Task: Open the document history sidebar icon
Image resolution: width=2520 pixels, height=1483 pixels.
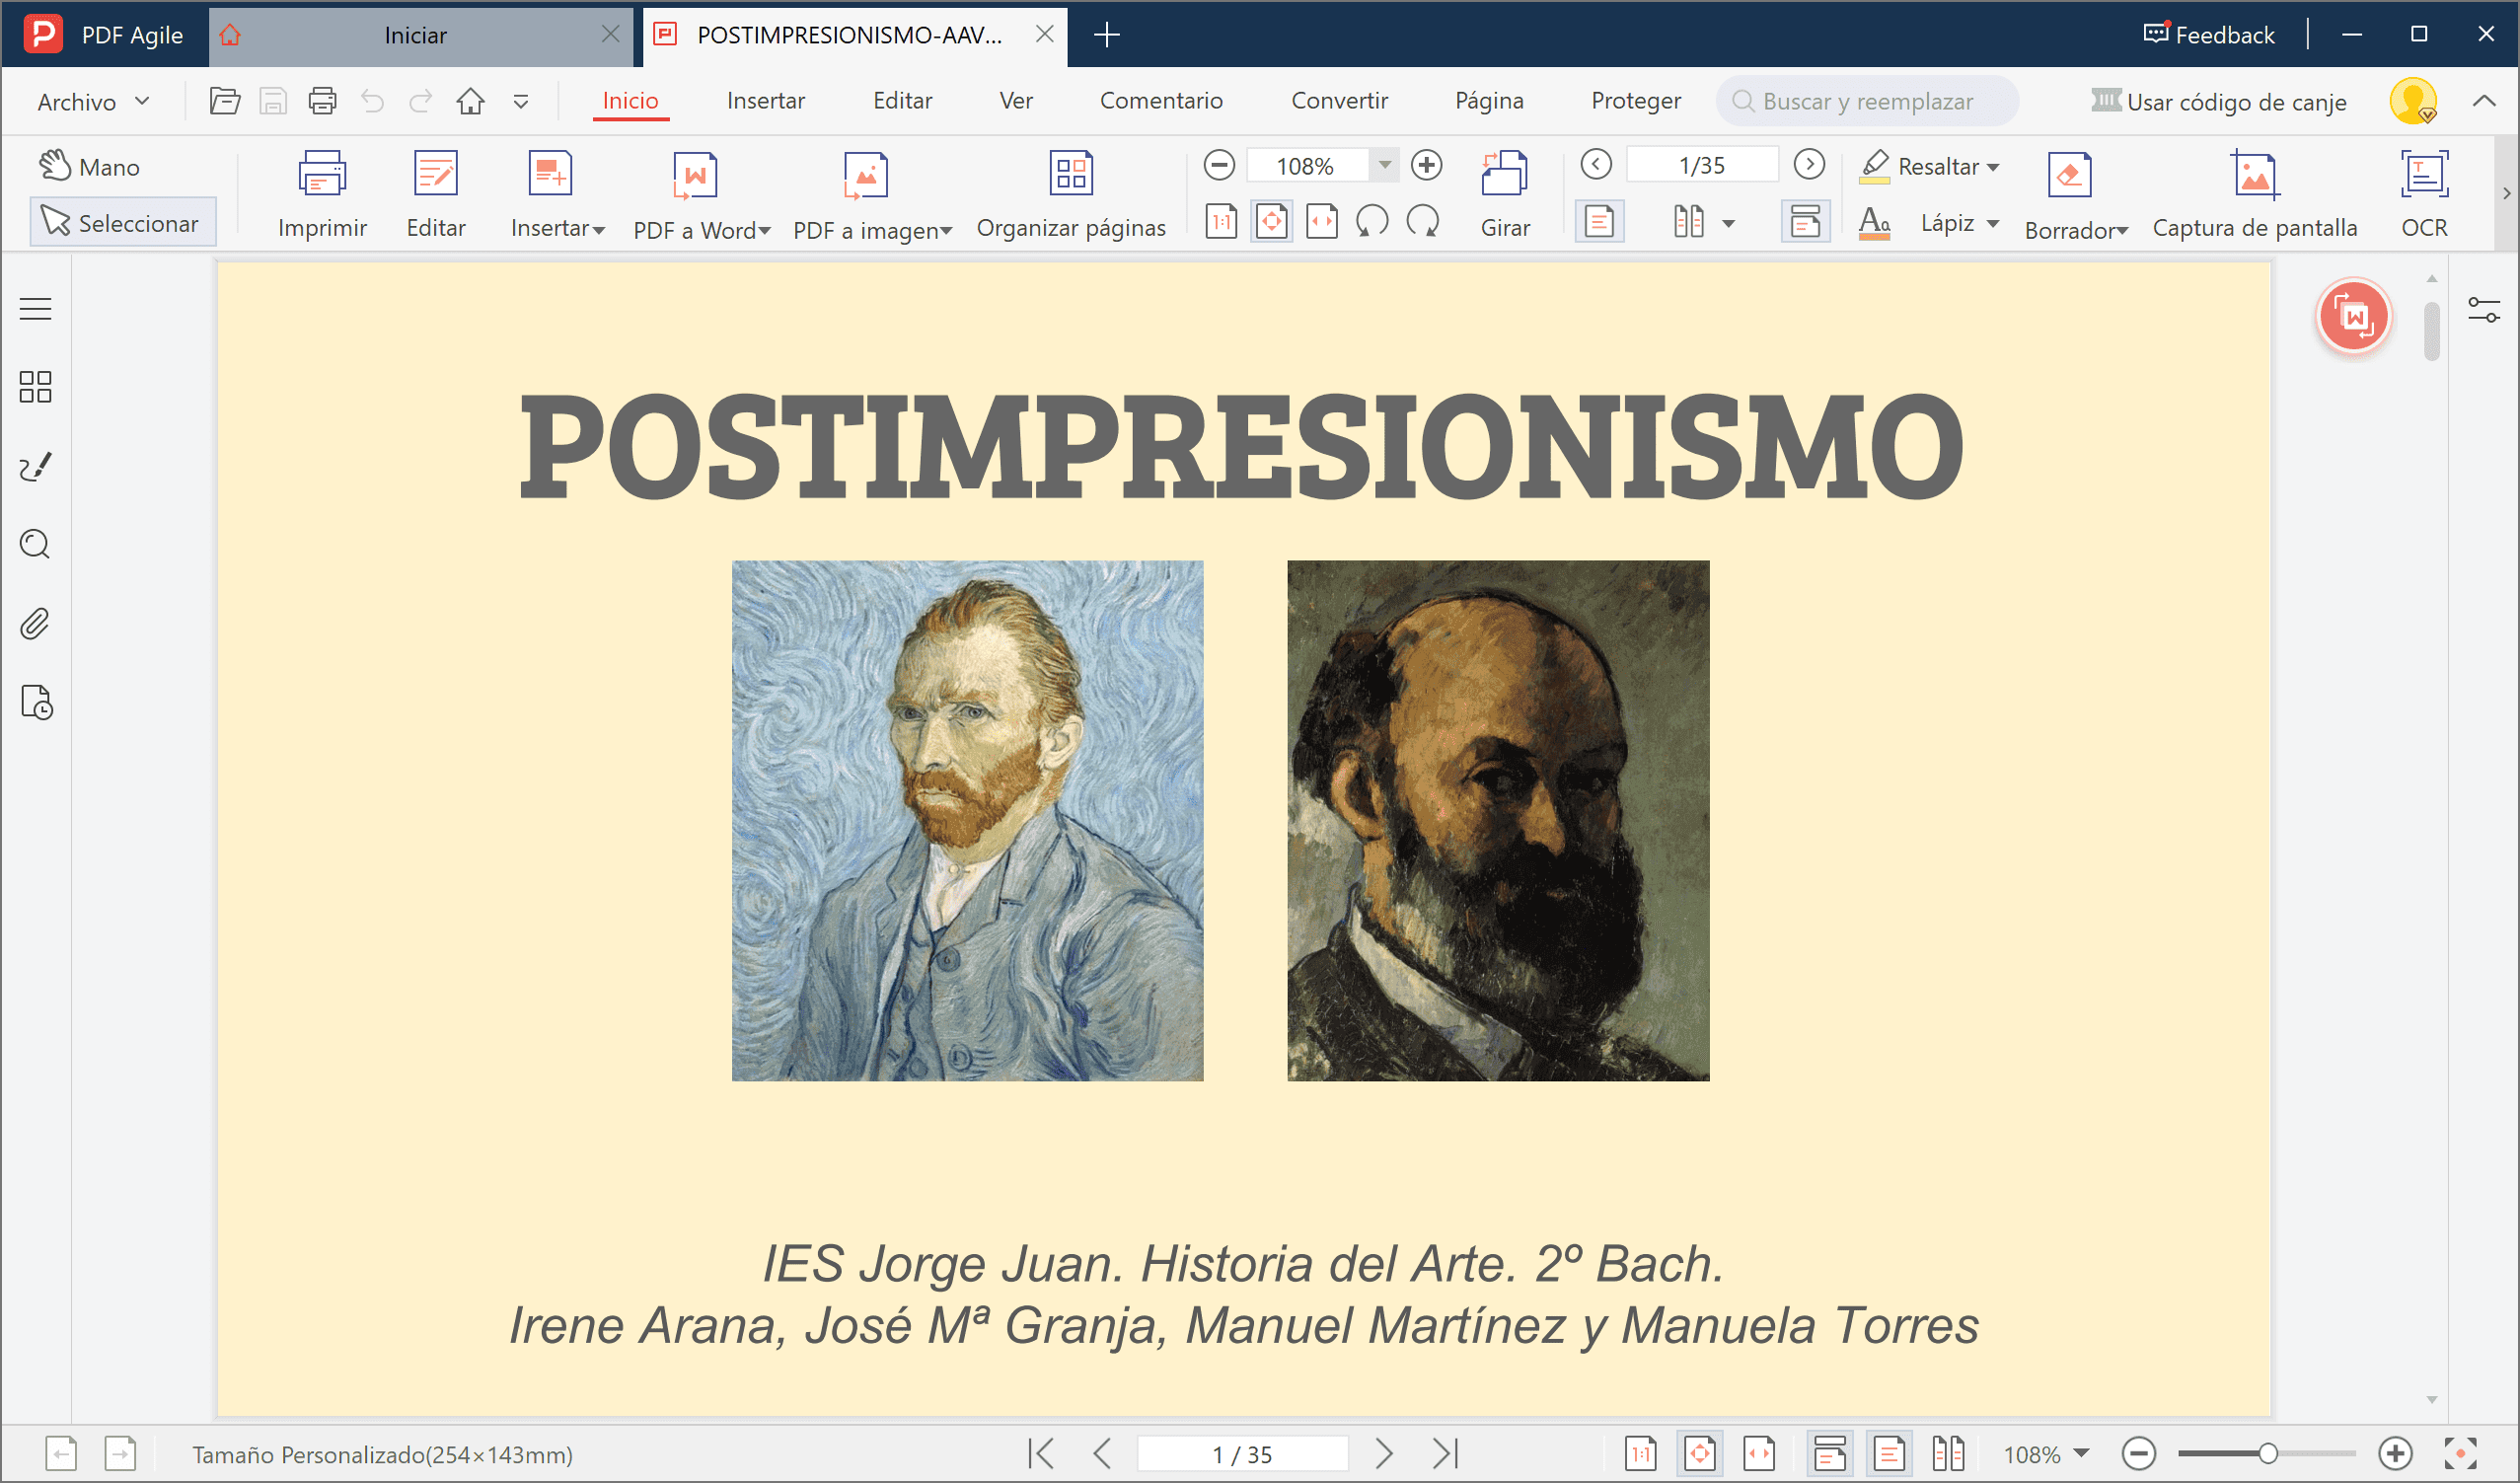Action: pos(36,703)
